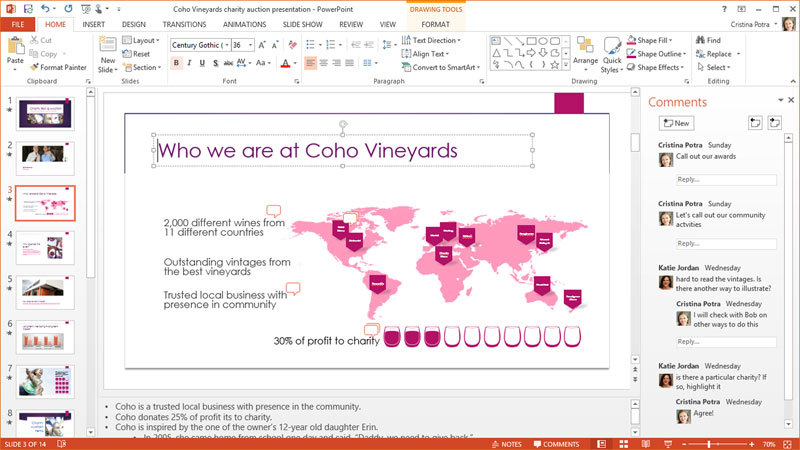Image resolution: width=800 pixels, height=450 pixels.
Task: Open the Transitions ribbon tab
Action: point(184,23)
